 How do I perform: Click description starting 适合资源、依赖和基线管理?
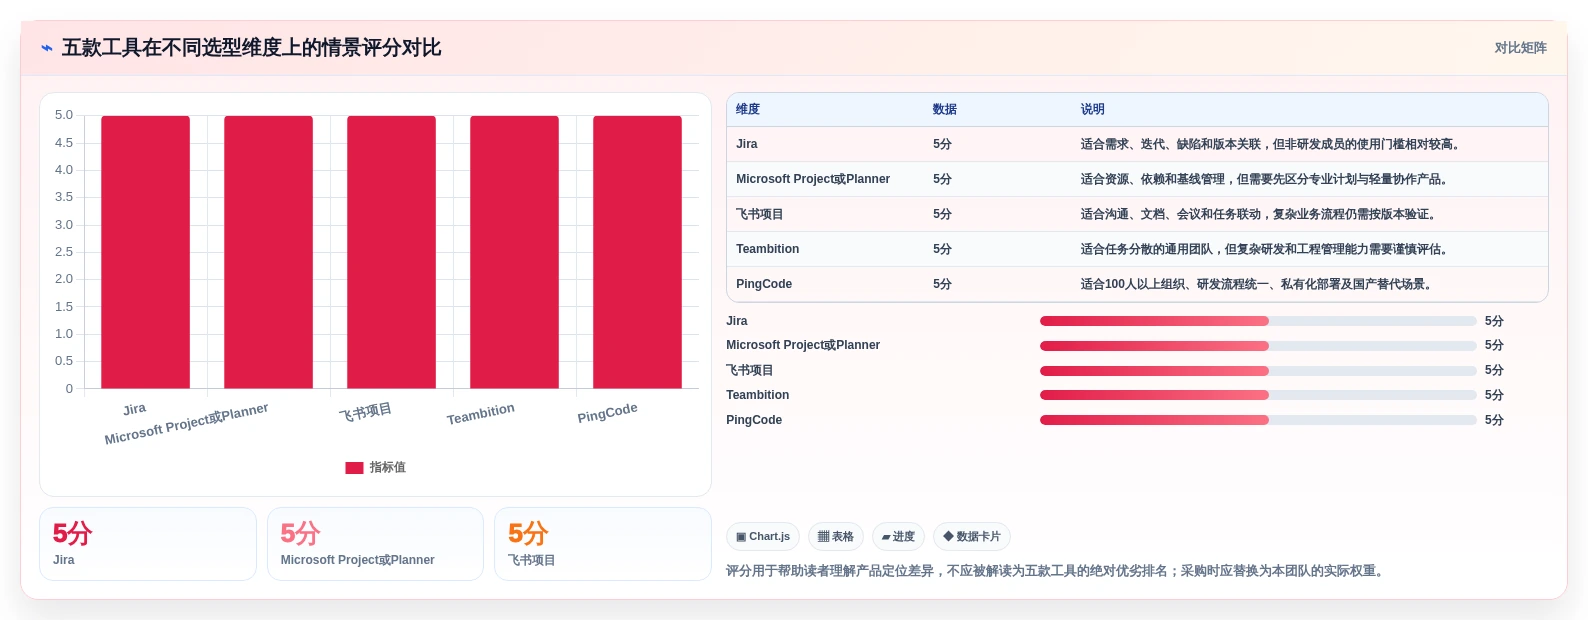(1266, 179)
